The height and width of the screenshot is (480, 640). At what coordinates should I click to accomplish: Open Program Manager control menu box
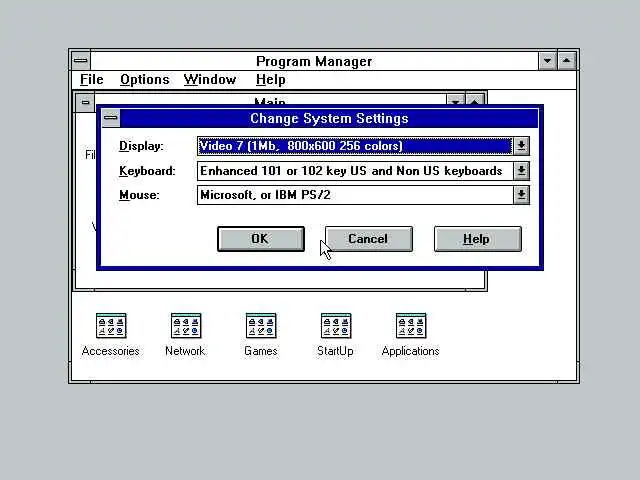(x=81, y=61)
